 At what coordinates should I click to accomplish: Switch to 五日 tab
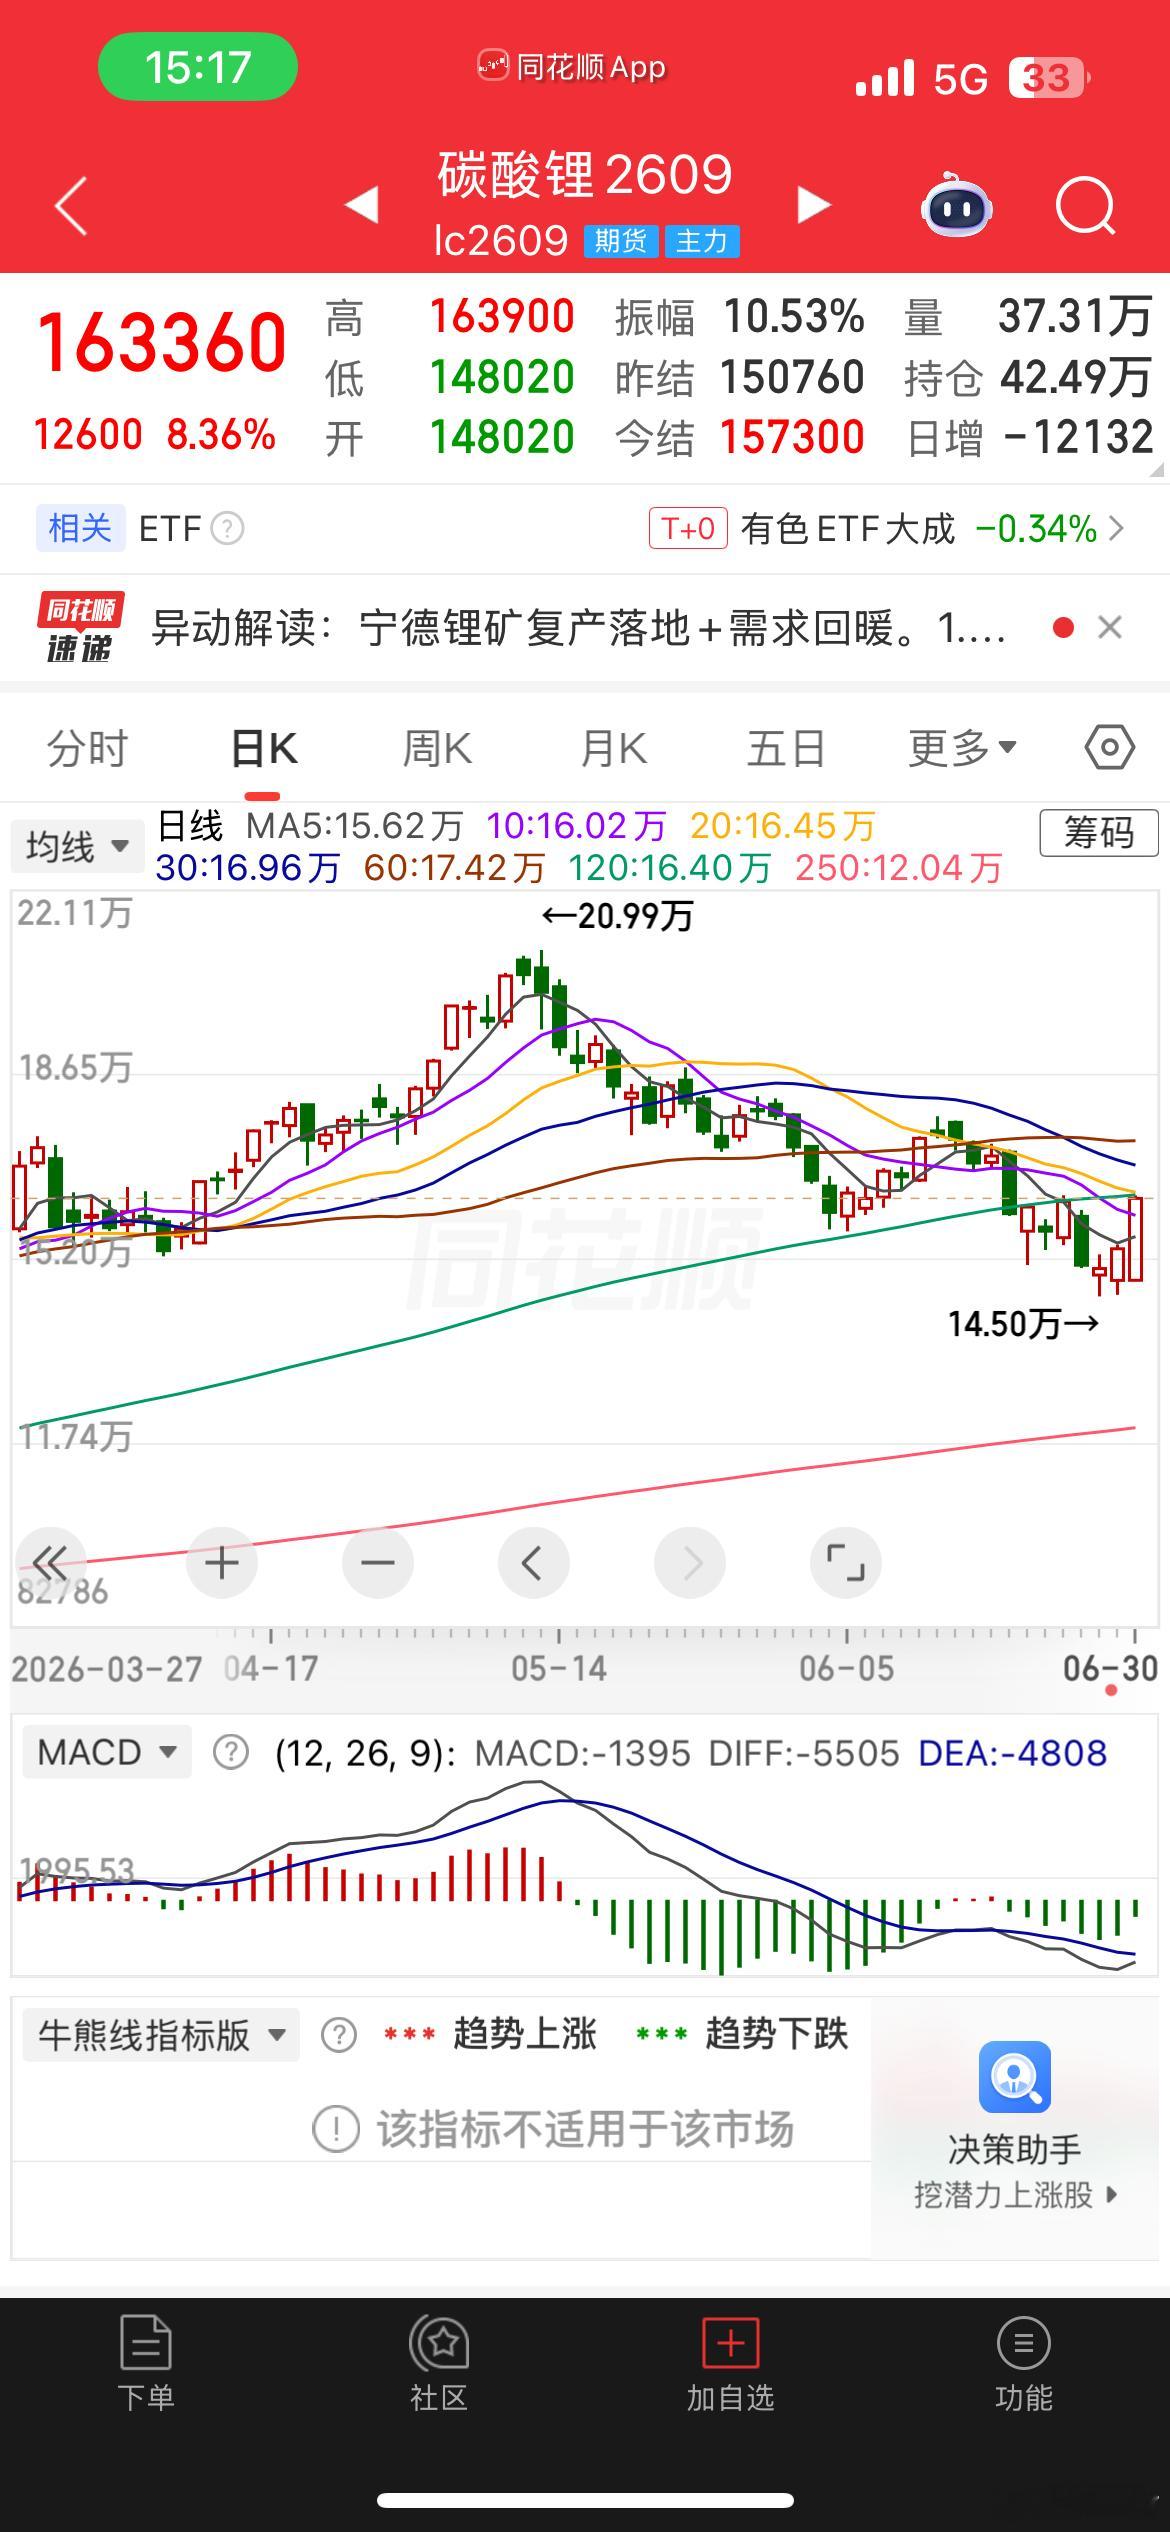pos(786,748)
